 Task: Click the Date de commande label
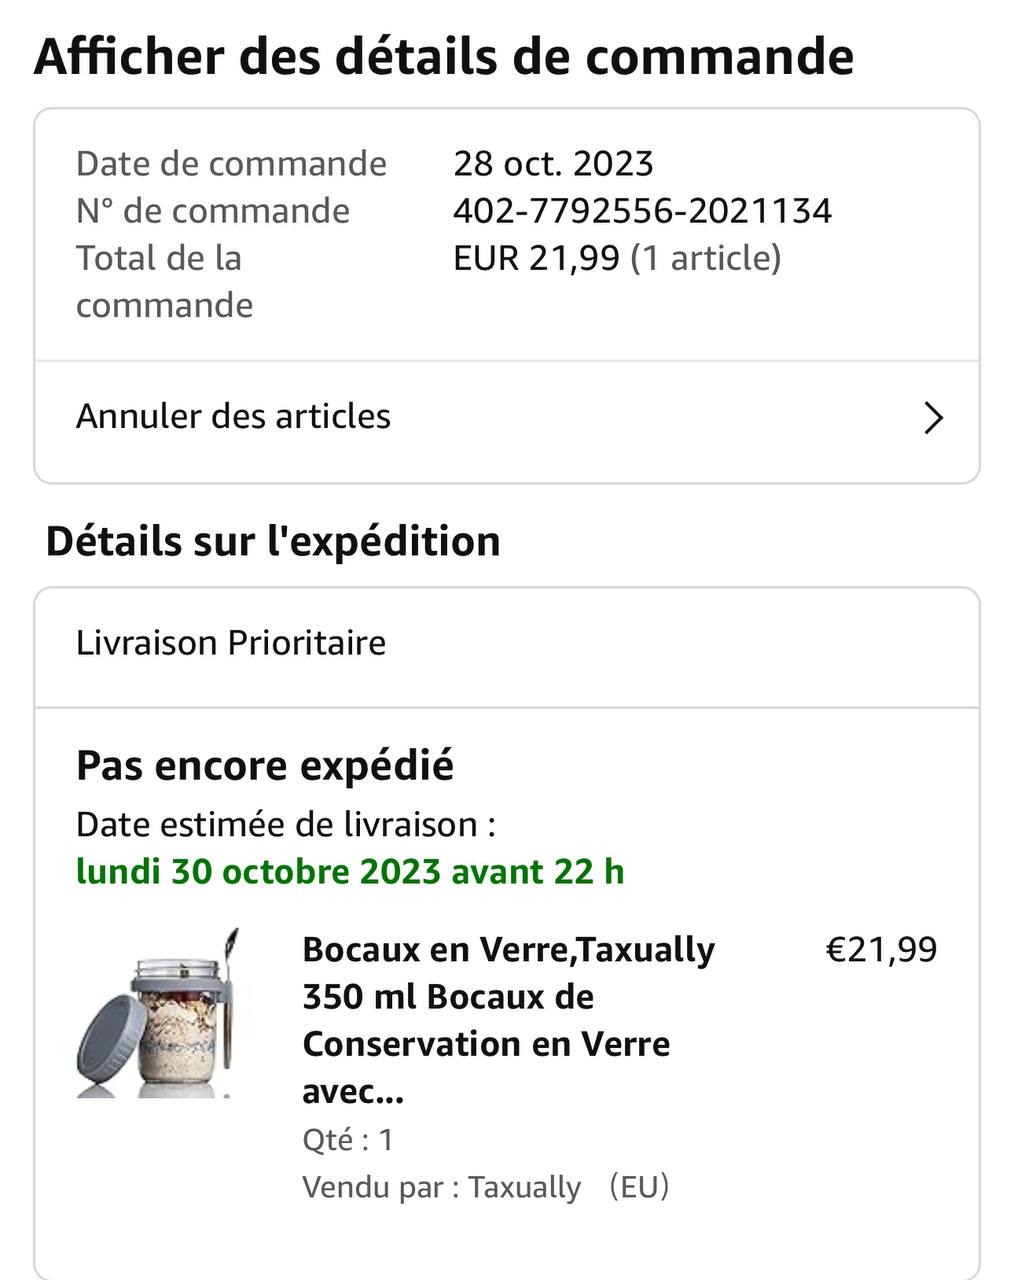(231, 163)
